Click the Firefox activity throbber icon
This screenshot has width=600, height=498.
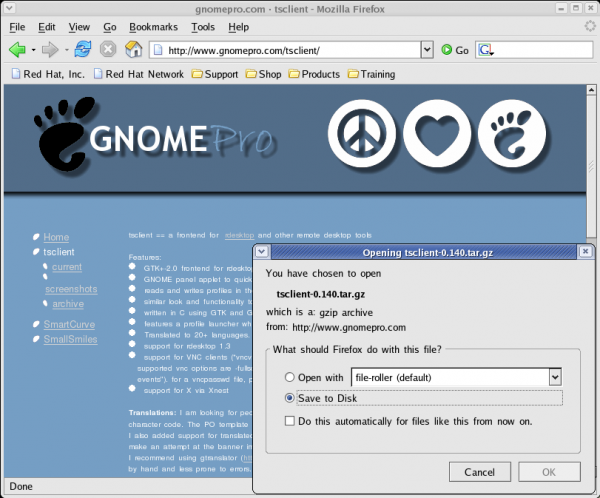click(590, 26)
